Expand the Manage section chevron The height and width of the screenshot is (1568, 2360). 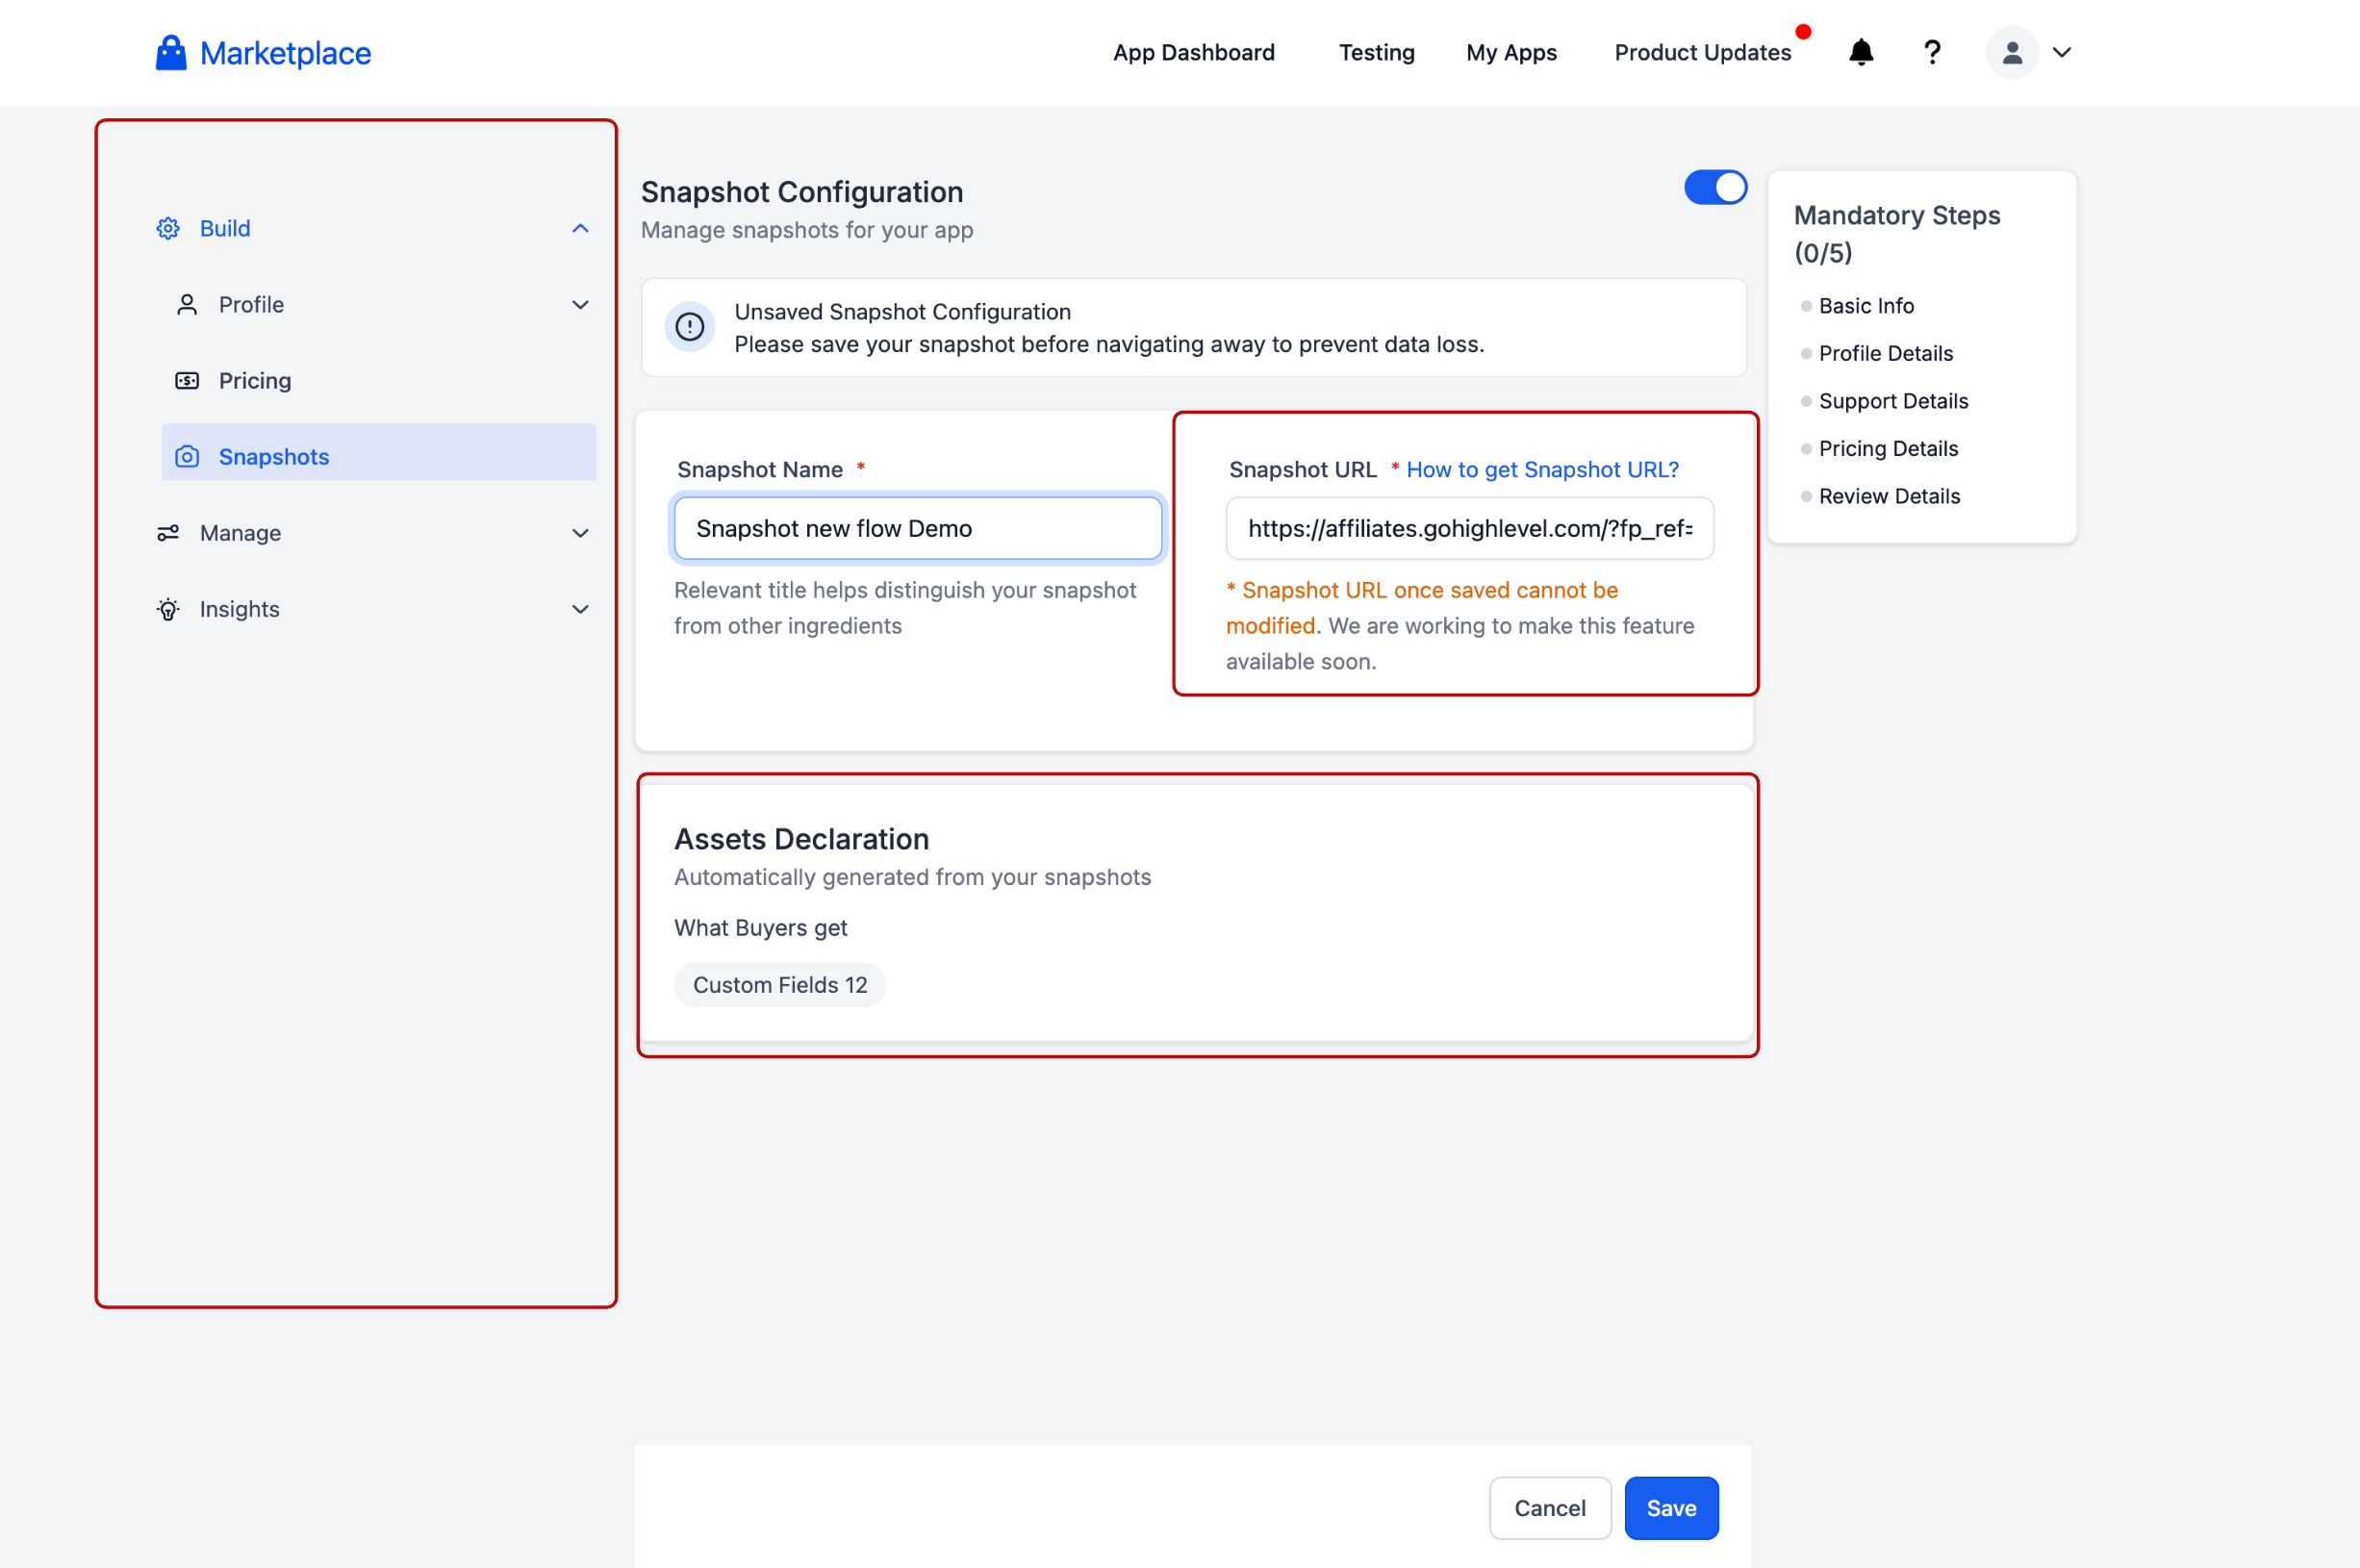(x=580, y=533)
